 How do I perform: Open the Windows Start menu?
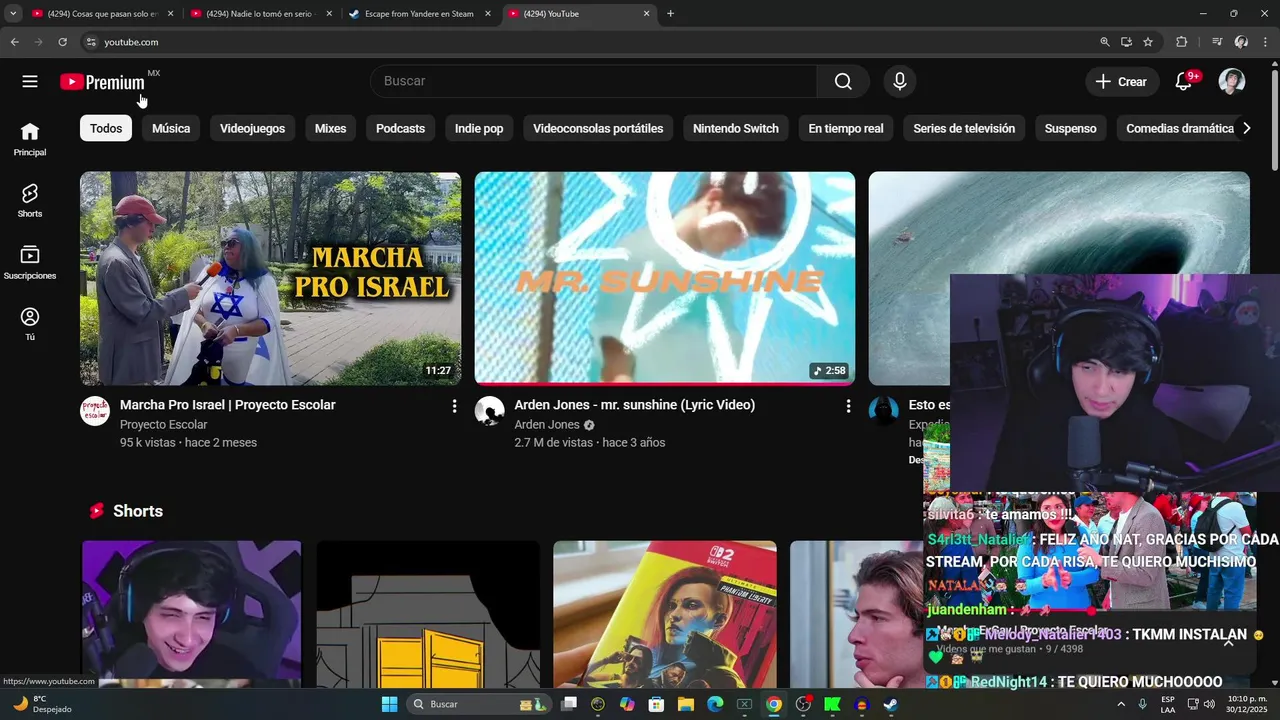389,704
